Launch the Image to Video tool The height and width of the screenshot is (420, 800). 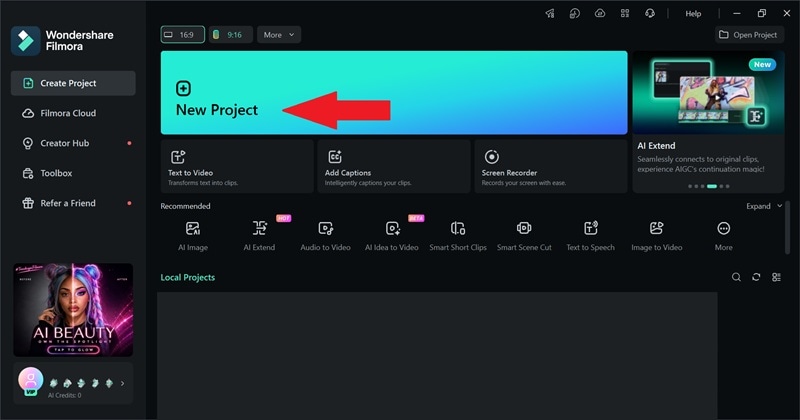pos(657,235)
